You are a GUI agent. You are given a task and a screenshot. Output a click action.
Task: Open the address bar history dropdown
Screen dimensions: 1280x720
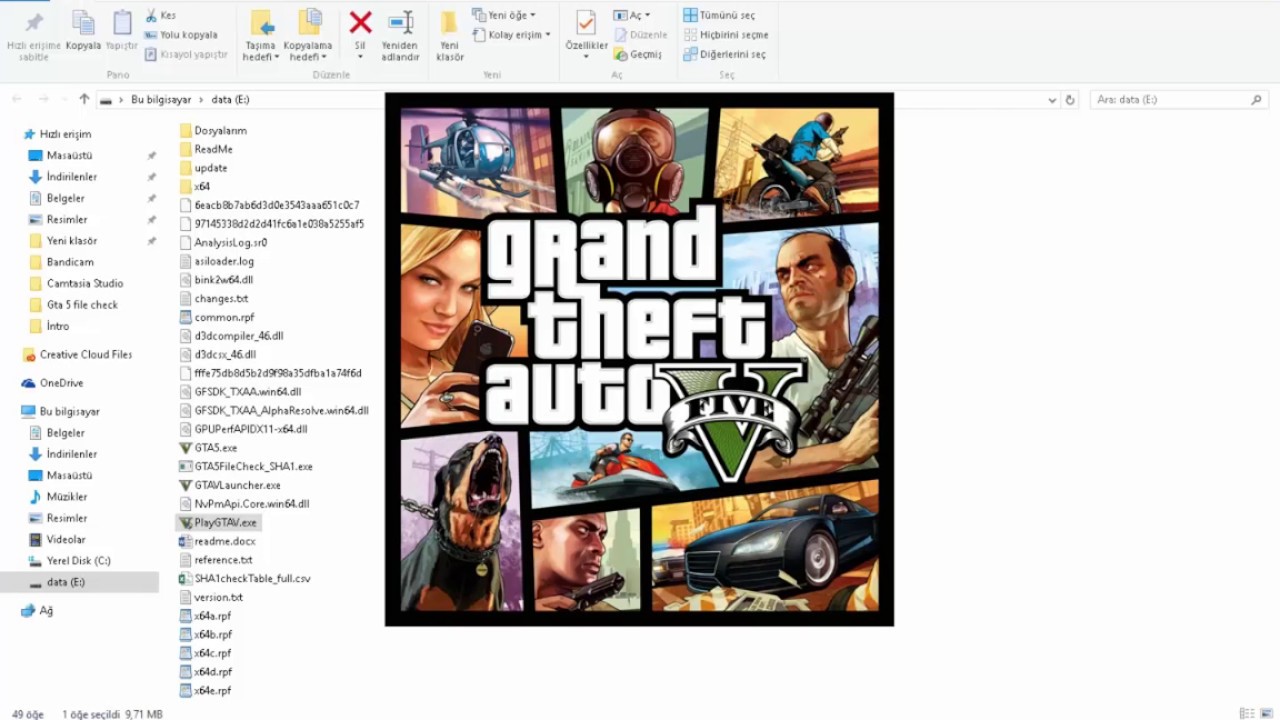point(1052,100)
